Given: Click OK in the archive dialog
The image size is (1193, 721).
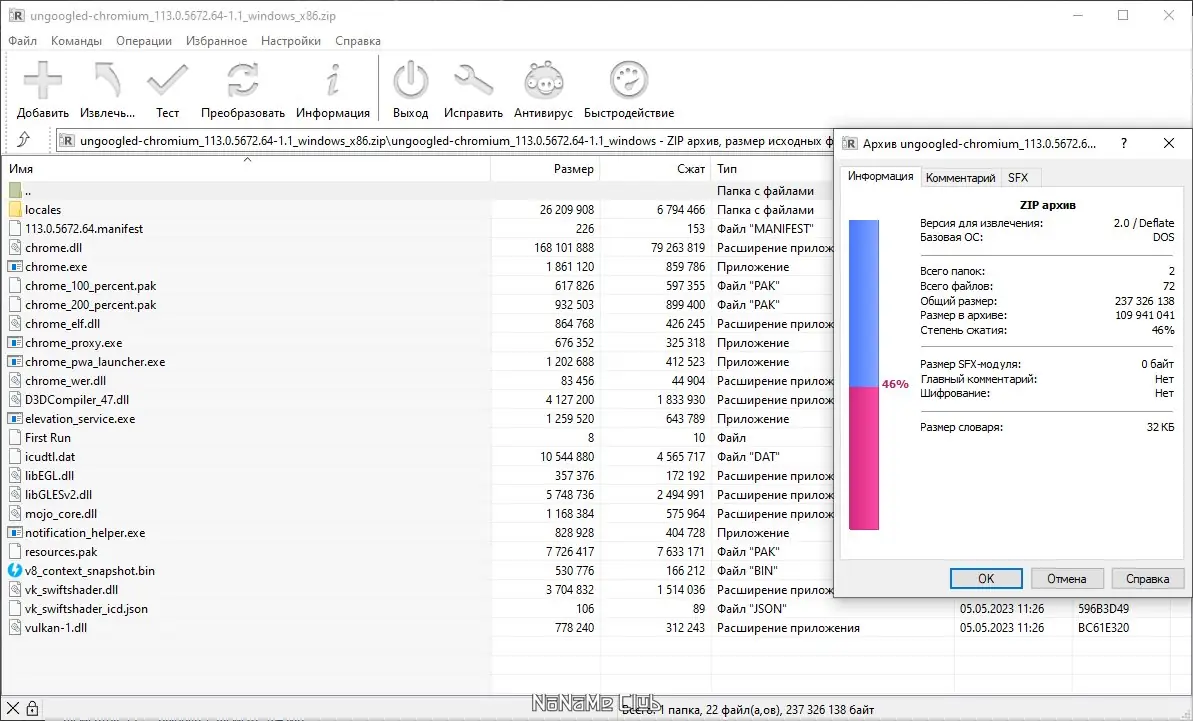Looking at the screenshot, I should (x=986, y=579).
